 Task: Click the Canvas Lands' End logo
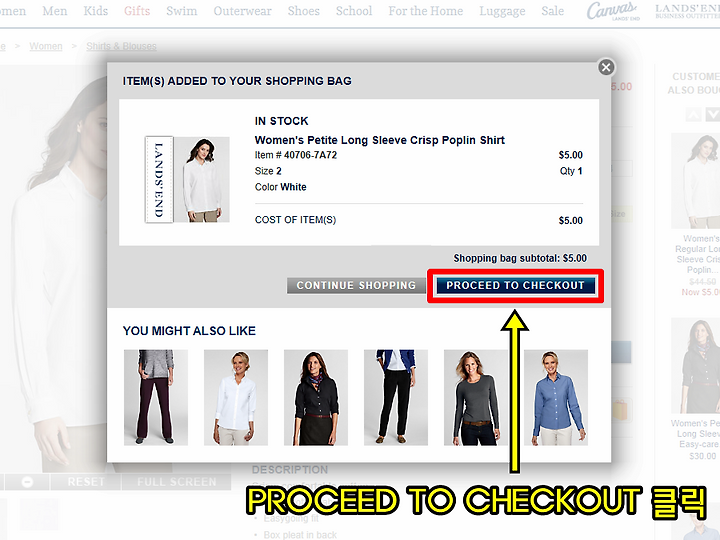(613, 11)
